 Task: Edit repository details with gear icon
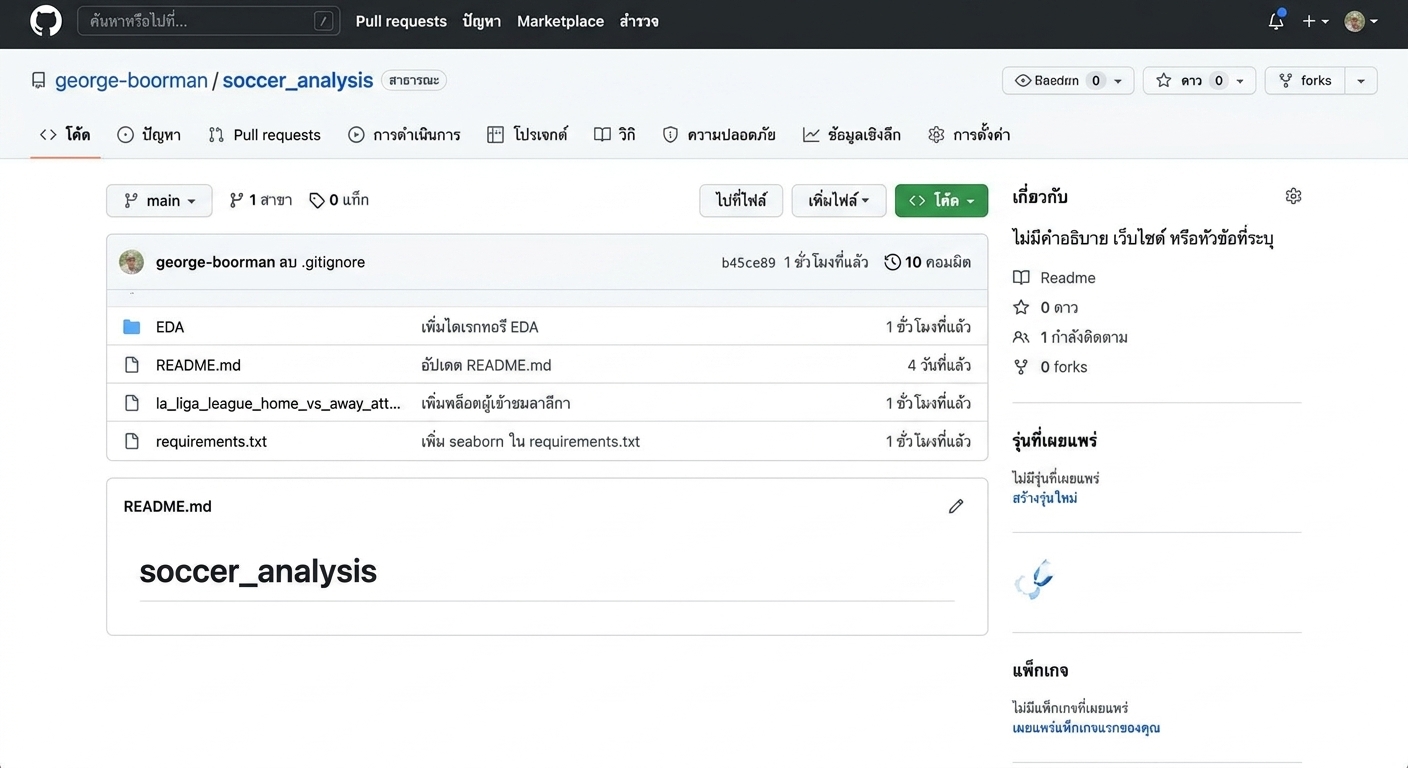click(x=1293, y=196)
